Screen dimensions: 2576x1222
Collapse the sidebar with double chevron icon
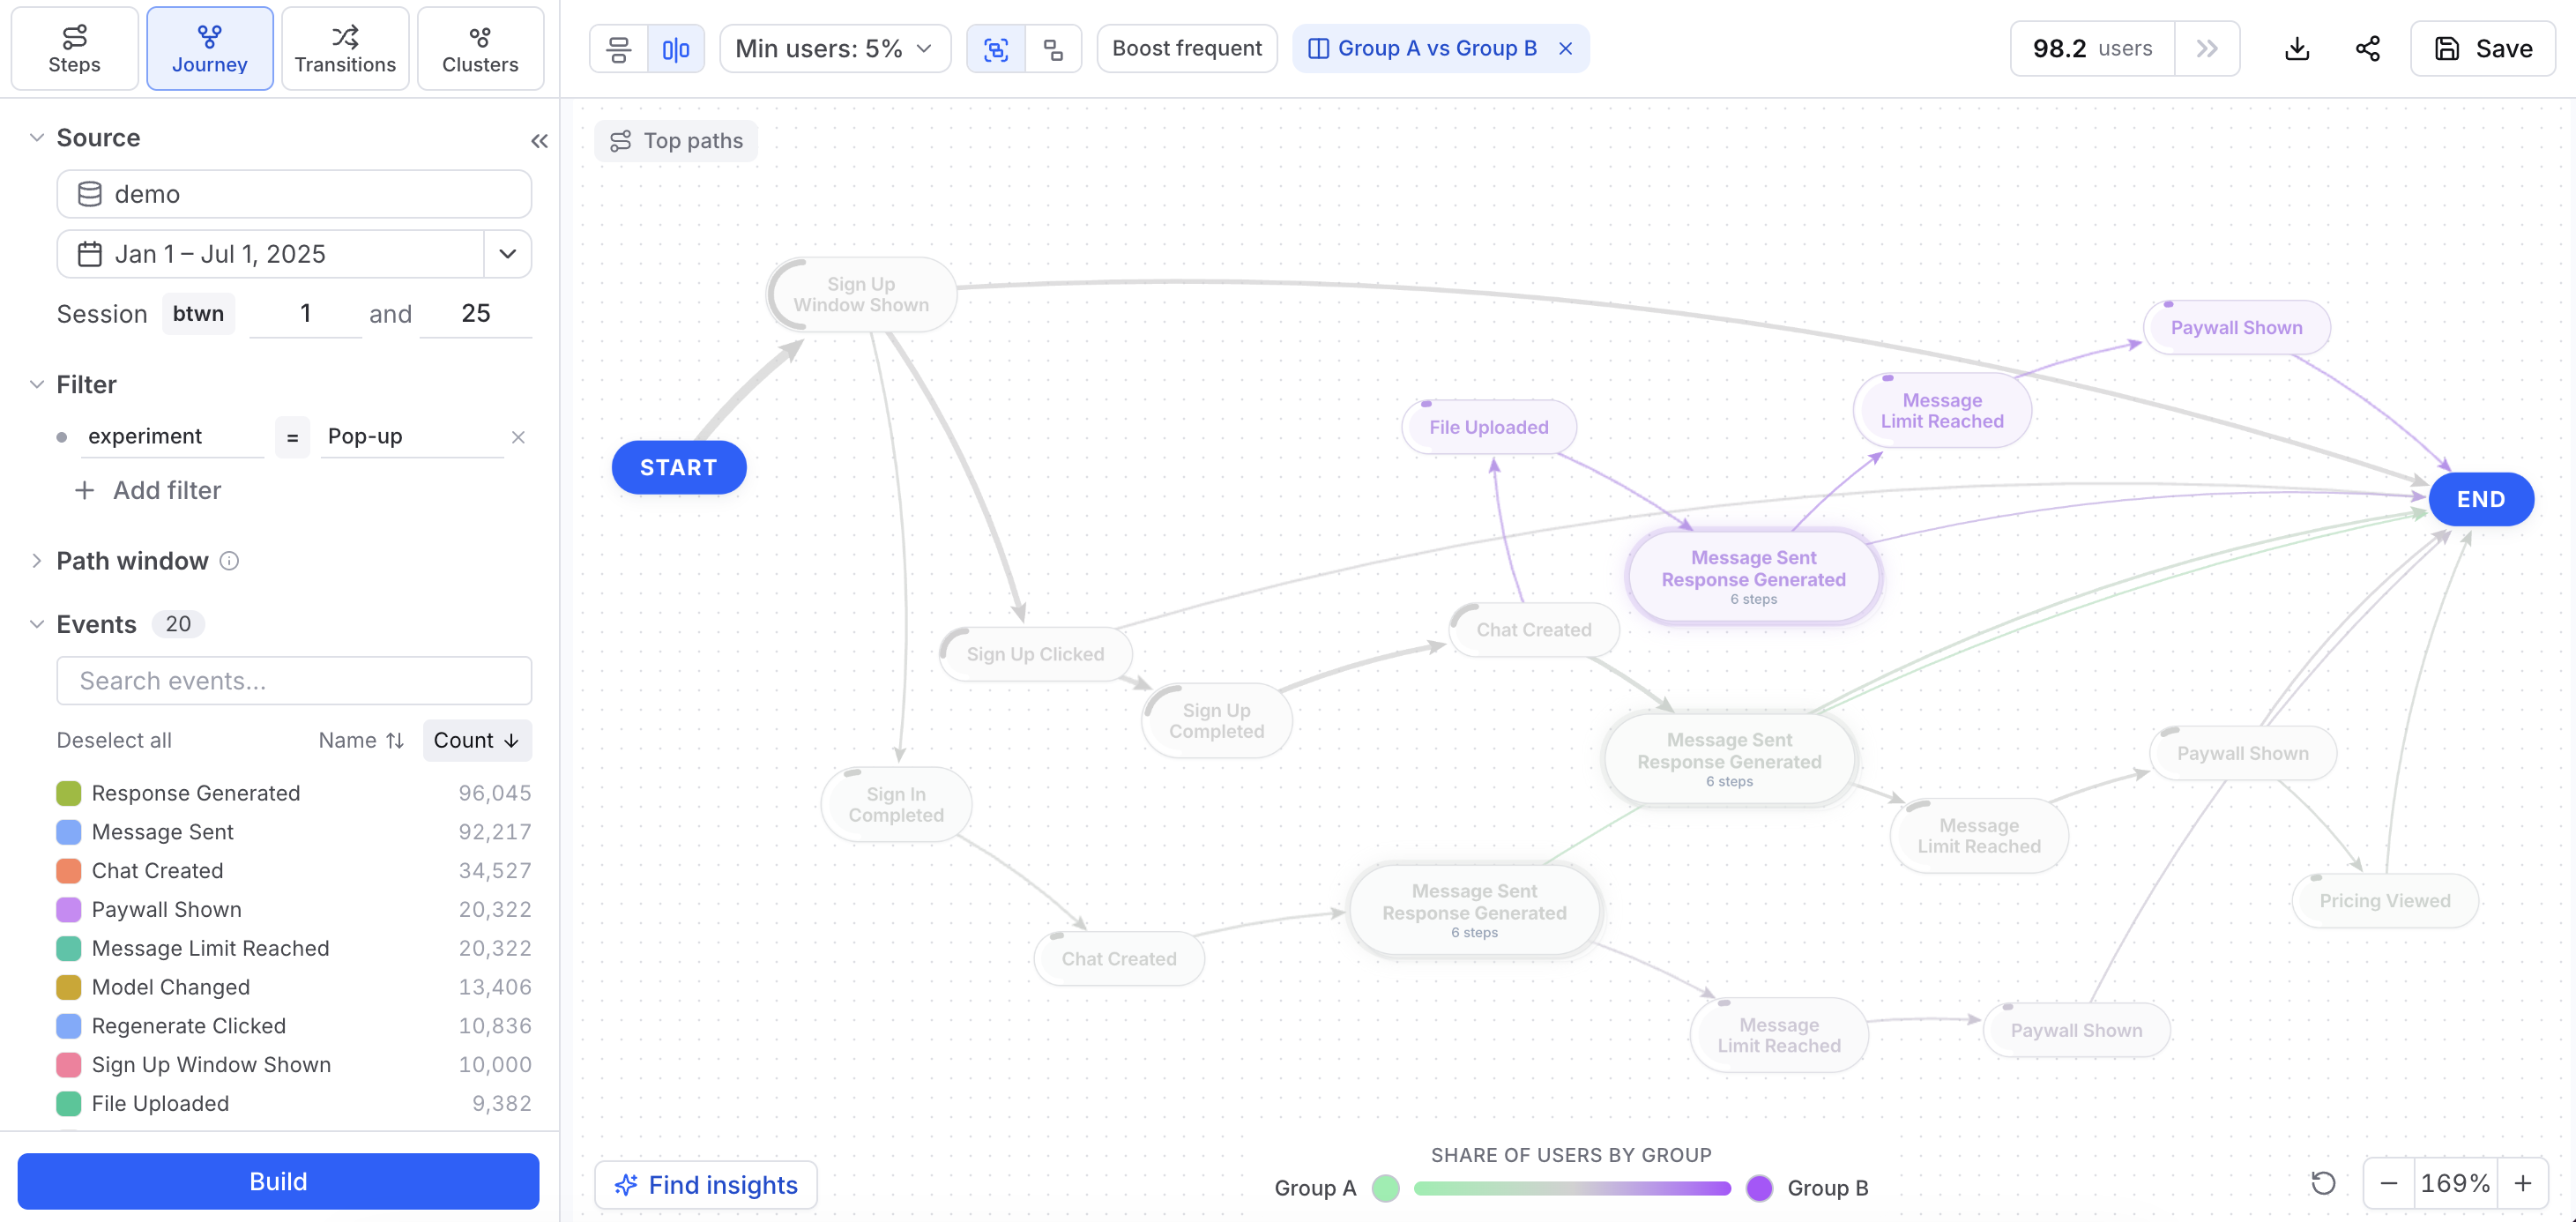coord(539,141)
